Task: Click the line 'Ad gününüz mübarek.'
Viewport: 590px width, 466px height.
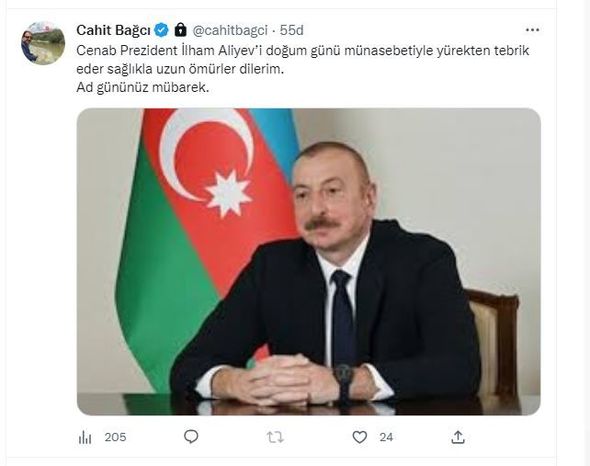Action: 143,88
